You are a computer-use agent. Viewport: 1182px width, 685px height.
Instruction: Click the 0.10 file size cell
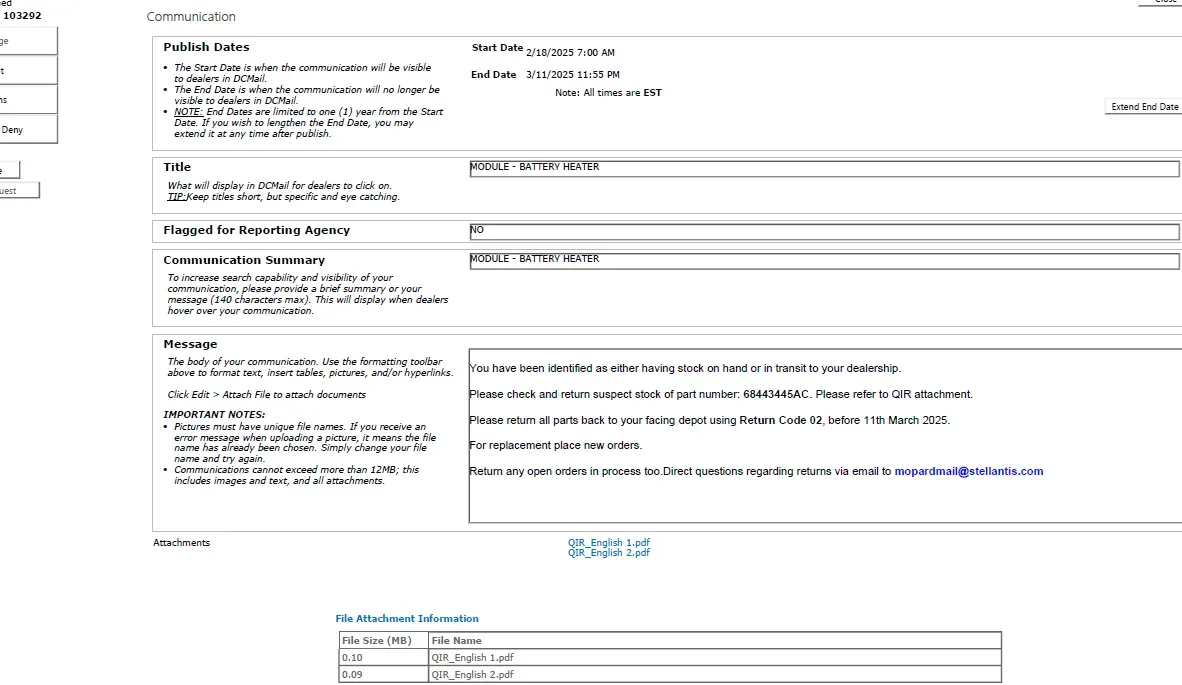[x=384, y=657]
